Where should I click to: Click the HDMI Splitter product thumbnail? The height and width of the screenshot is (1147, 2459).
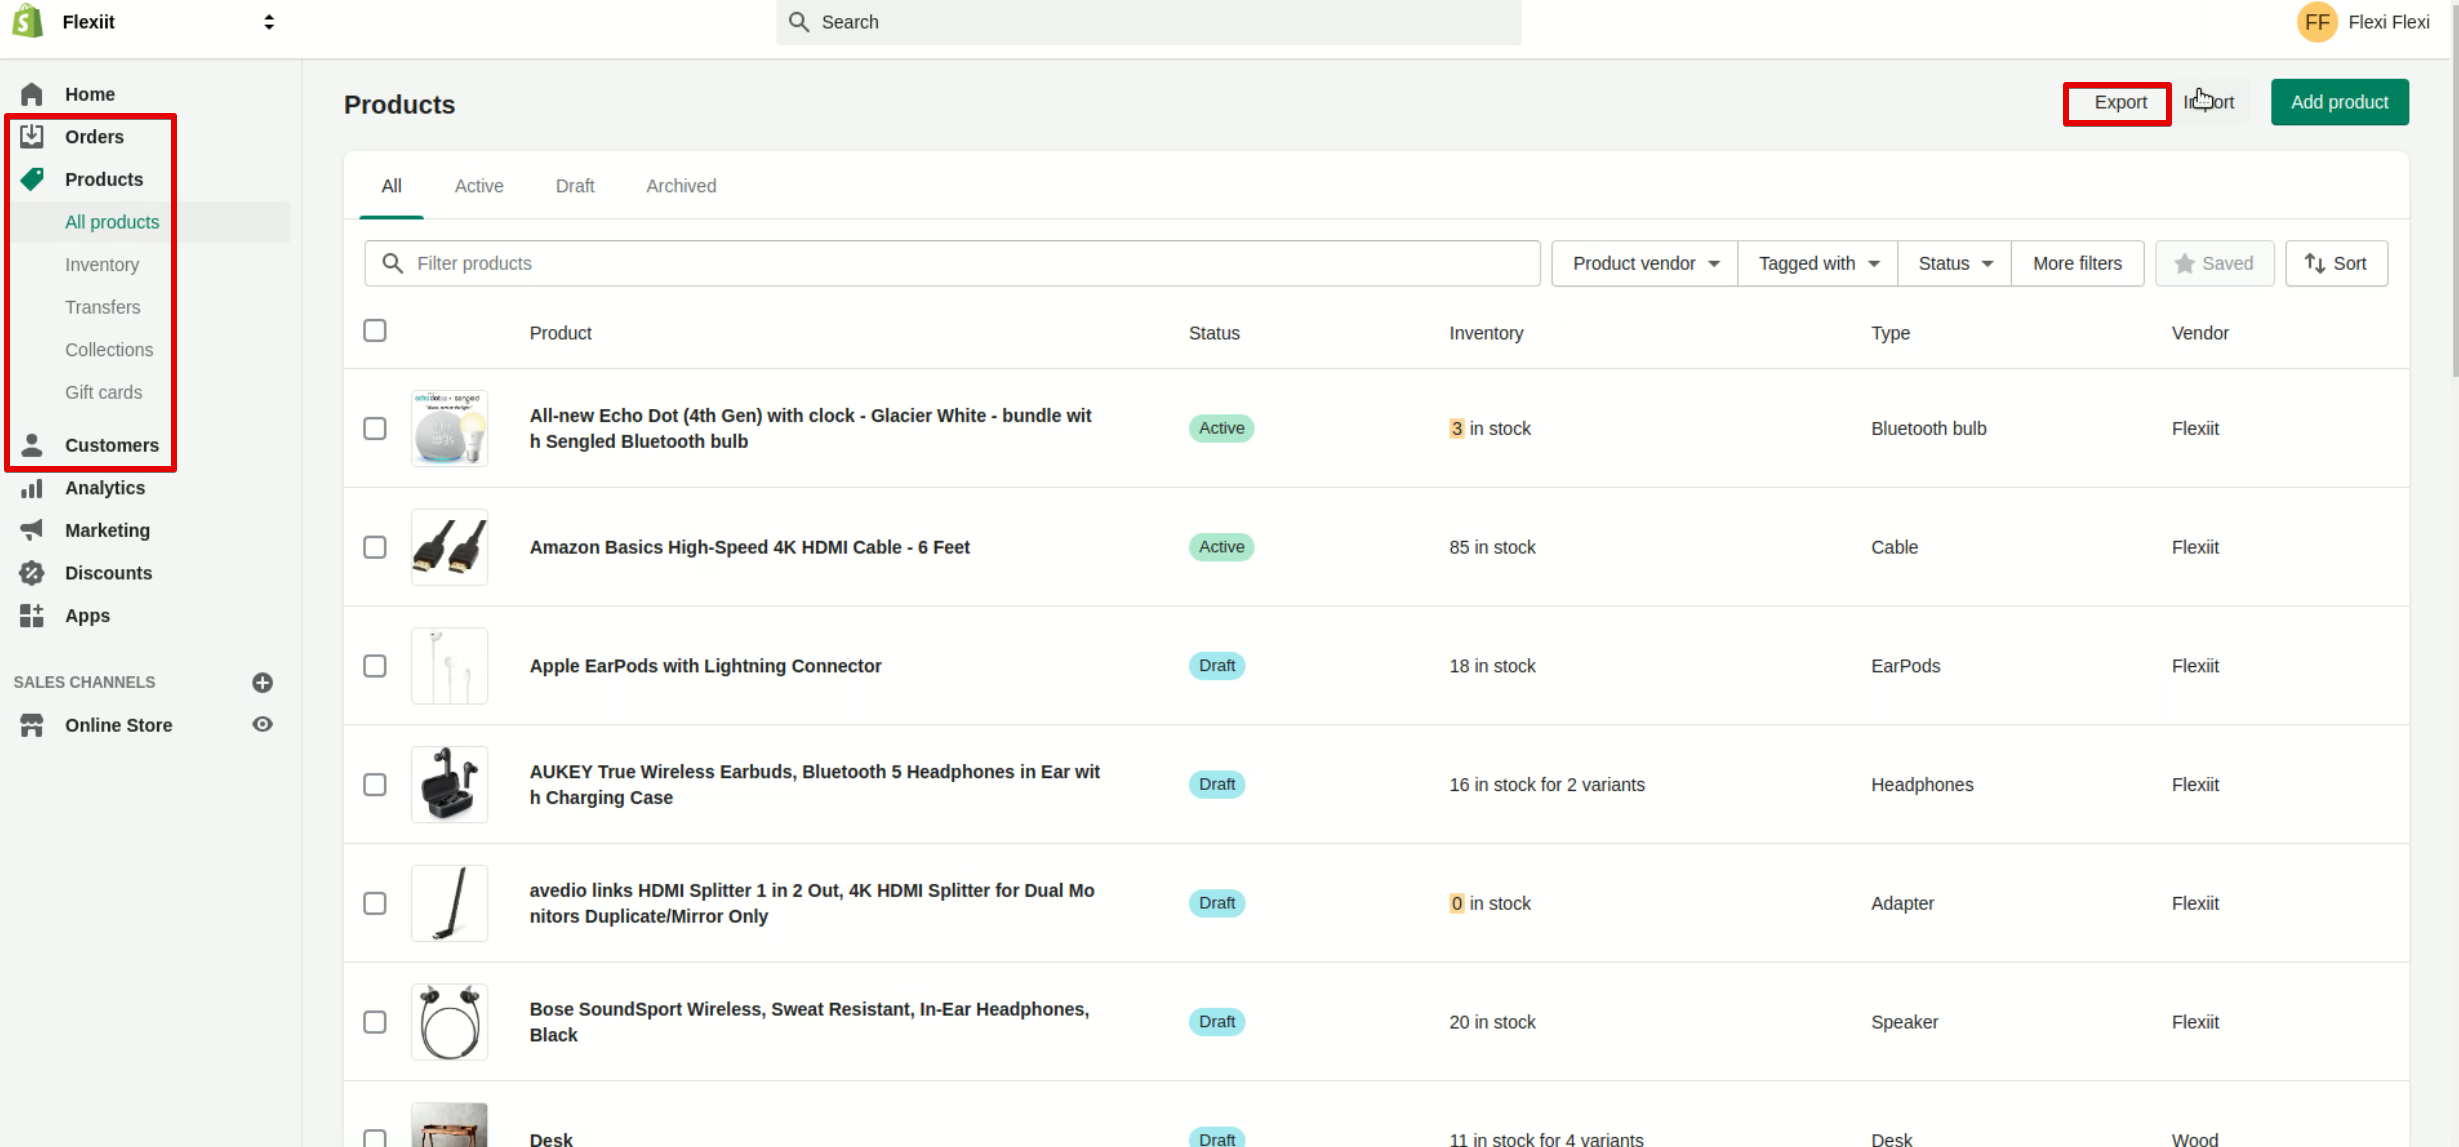pyautogui.click(x=449, y=903)
